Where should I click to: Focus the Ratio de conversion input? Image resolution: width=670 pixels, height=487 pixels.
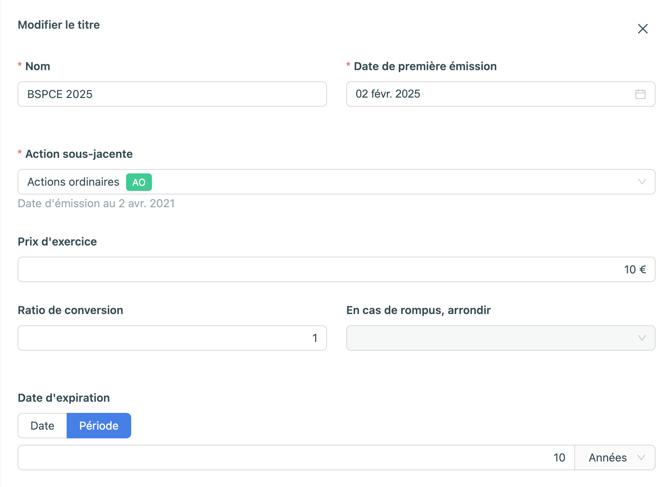(x=172, y=338)
